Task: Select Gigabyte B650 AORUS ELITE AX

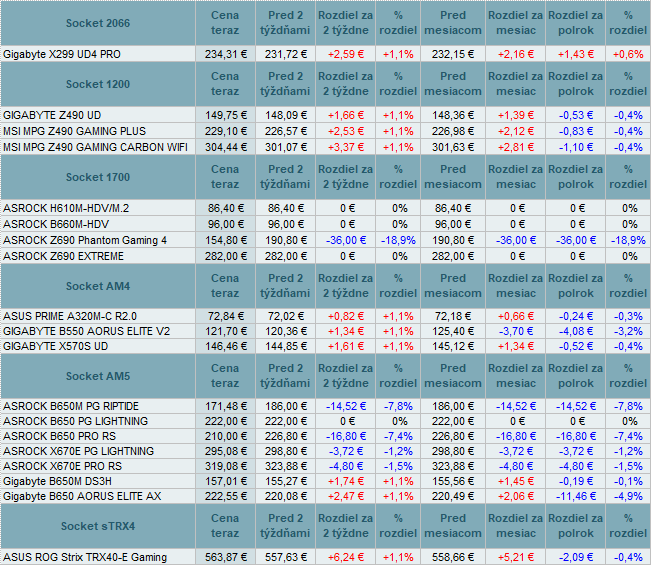Action: 82,497
